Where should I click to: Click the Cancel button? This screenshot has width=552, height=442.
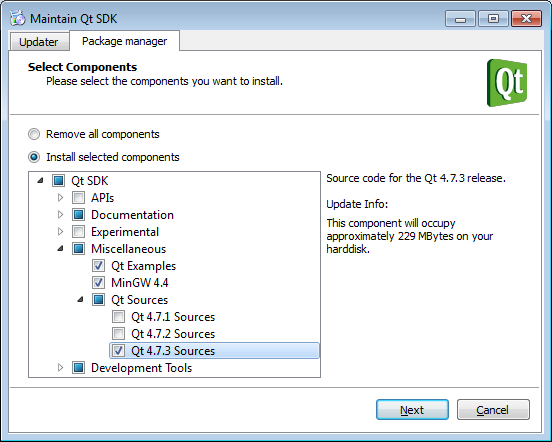click(493, 410)
